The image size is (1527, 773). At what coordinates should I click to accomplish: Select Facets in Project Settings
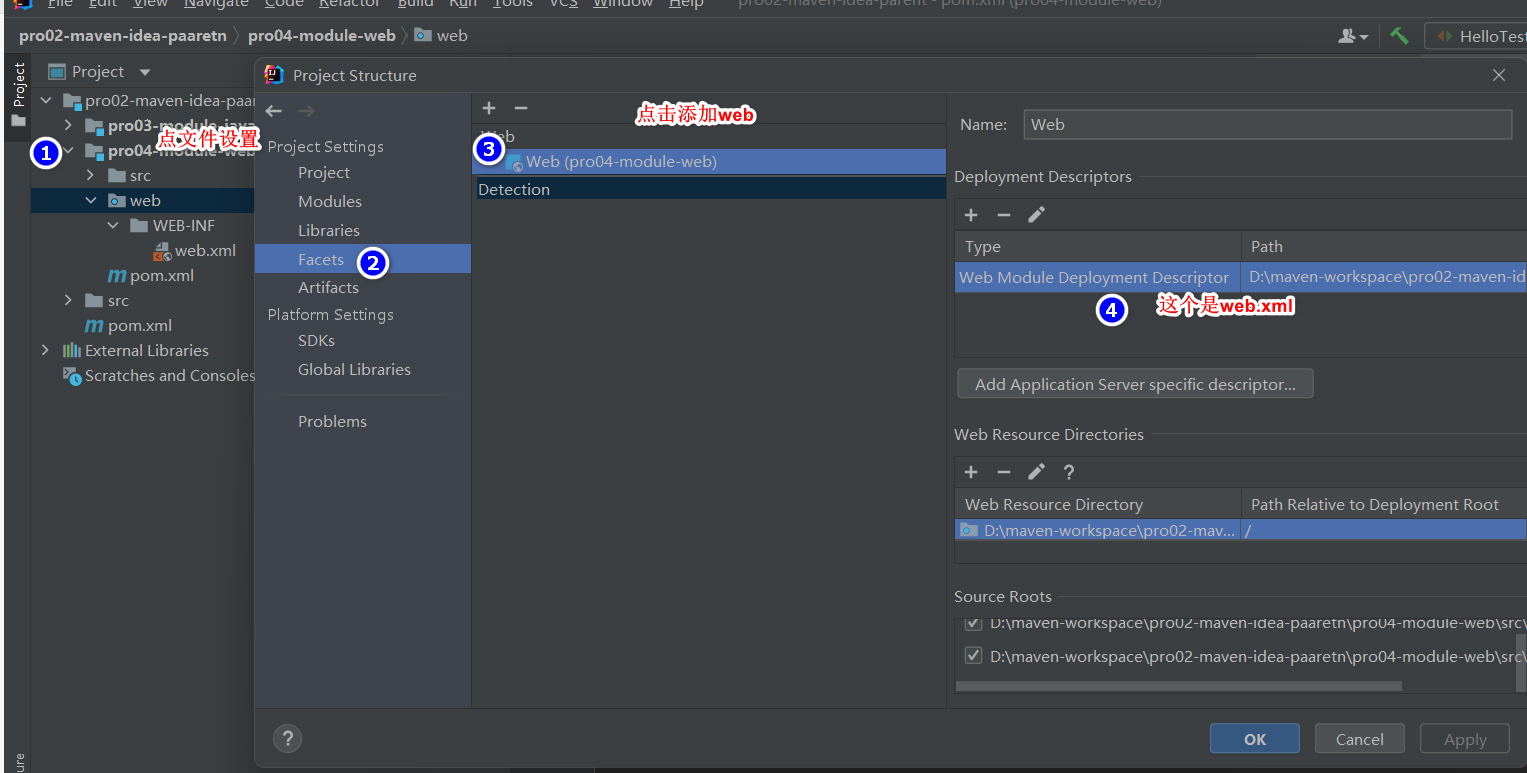363,259
